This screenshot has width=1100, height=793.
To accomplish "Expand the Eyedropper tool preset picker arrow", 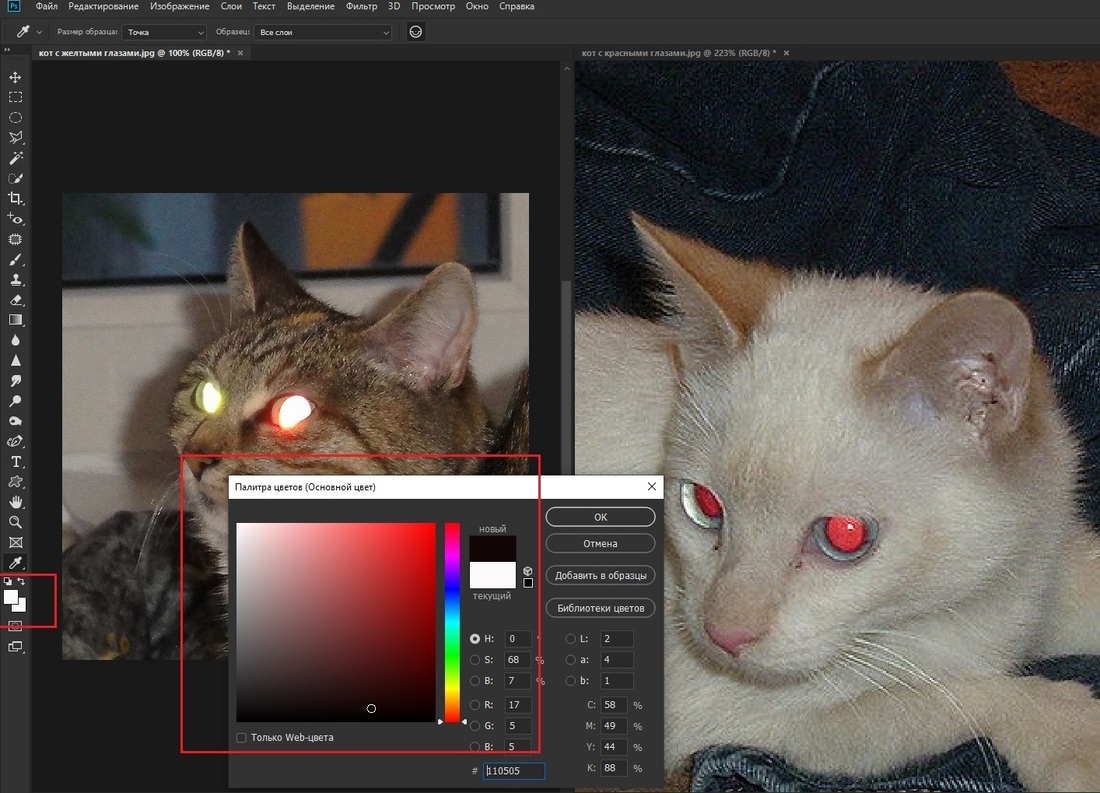I will point(38,33).
